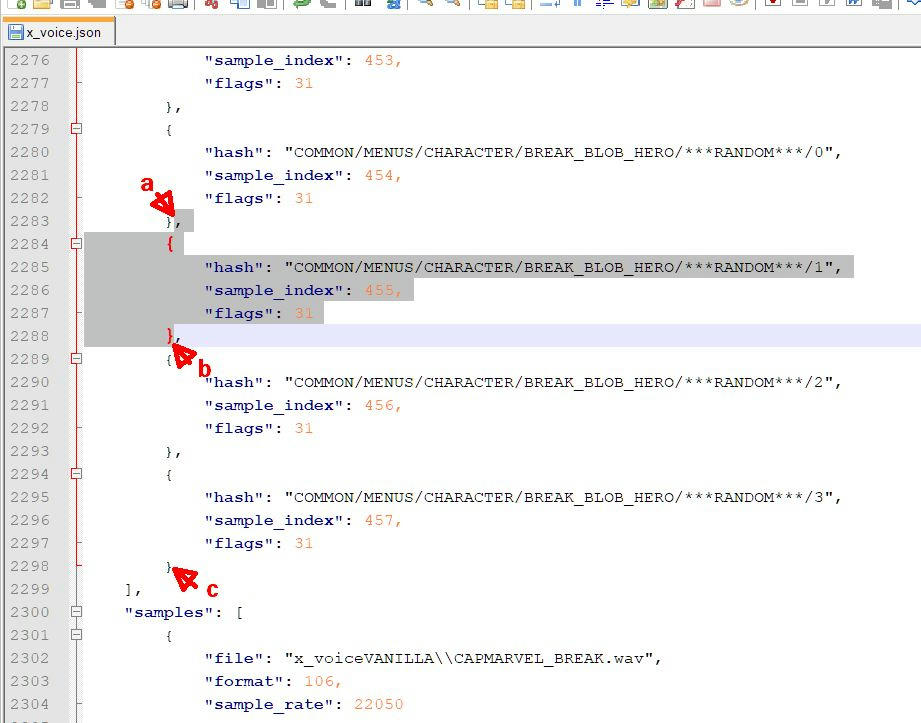Collapse the fold marker at line 2294
The height and width of the screenshot is (723, 921).
click(76, 474)
